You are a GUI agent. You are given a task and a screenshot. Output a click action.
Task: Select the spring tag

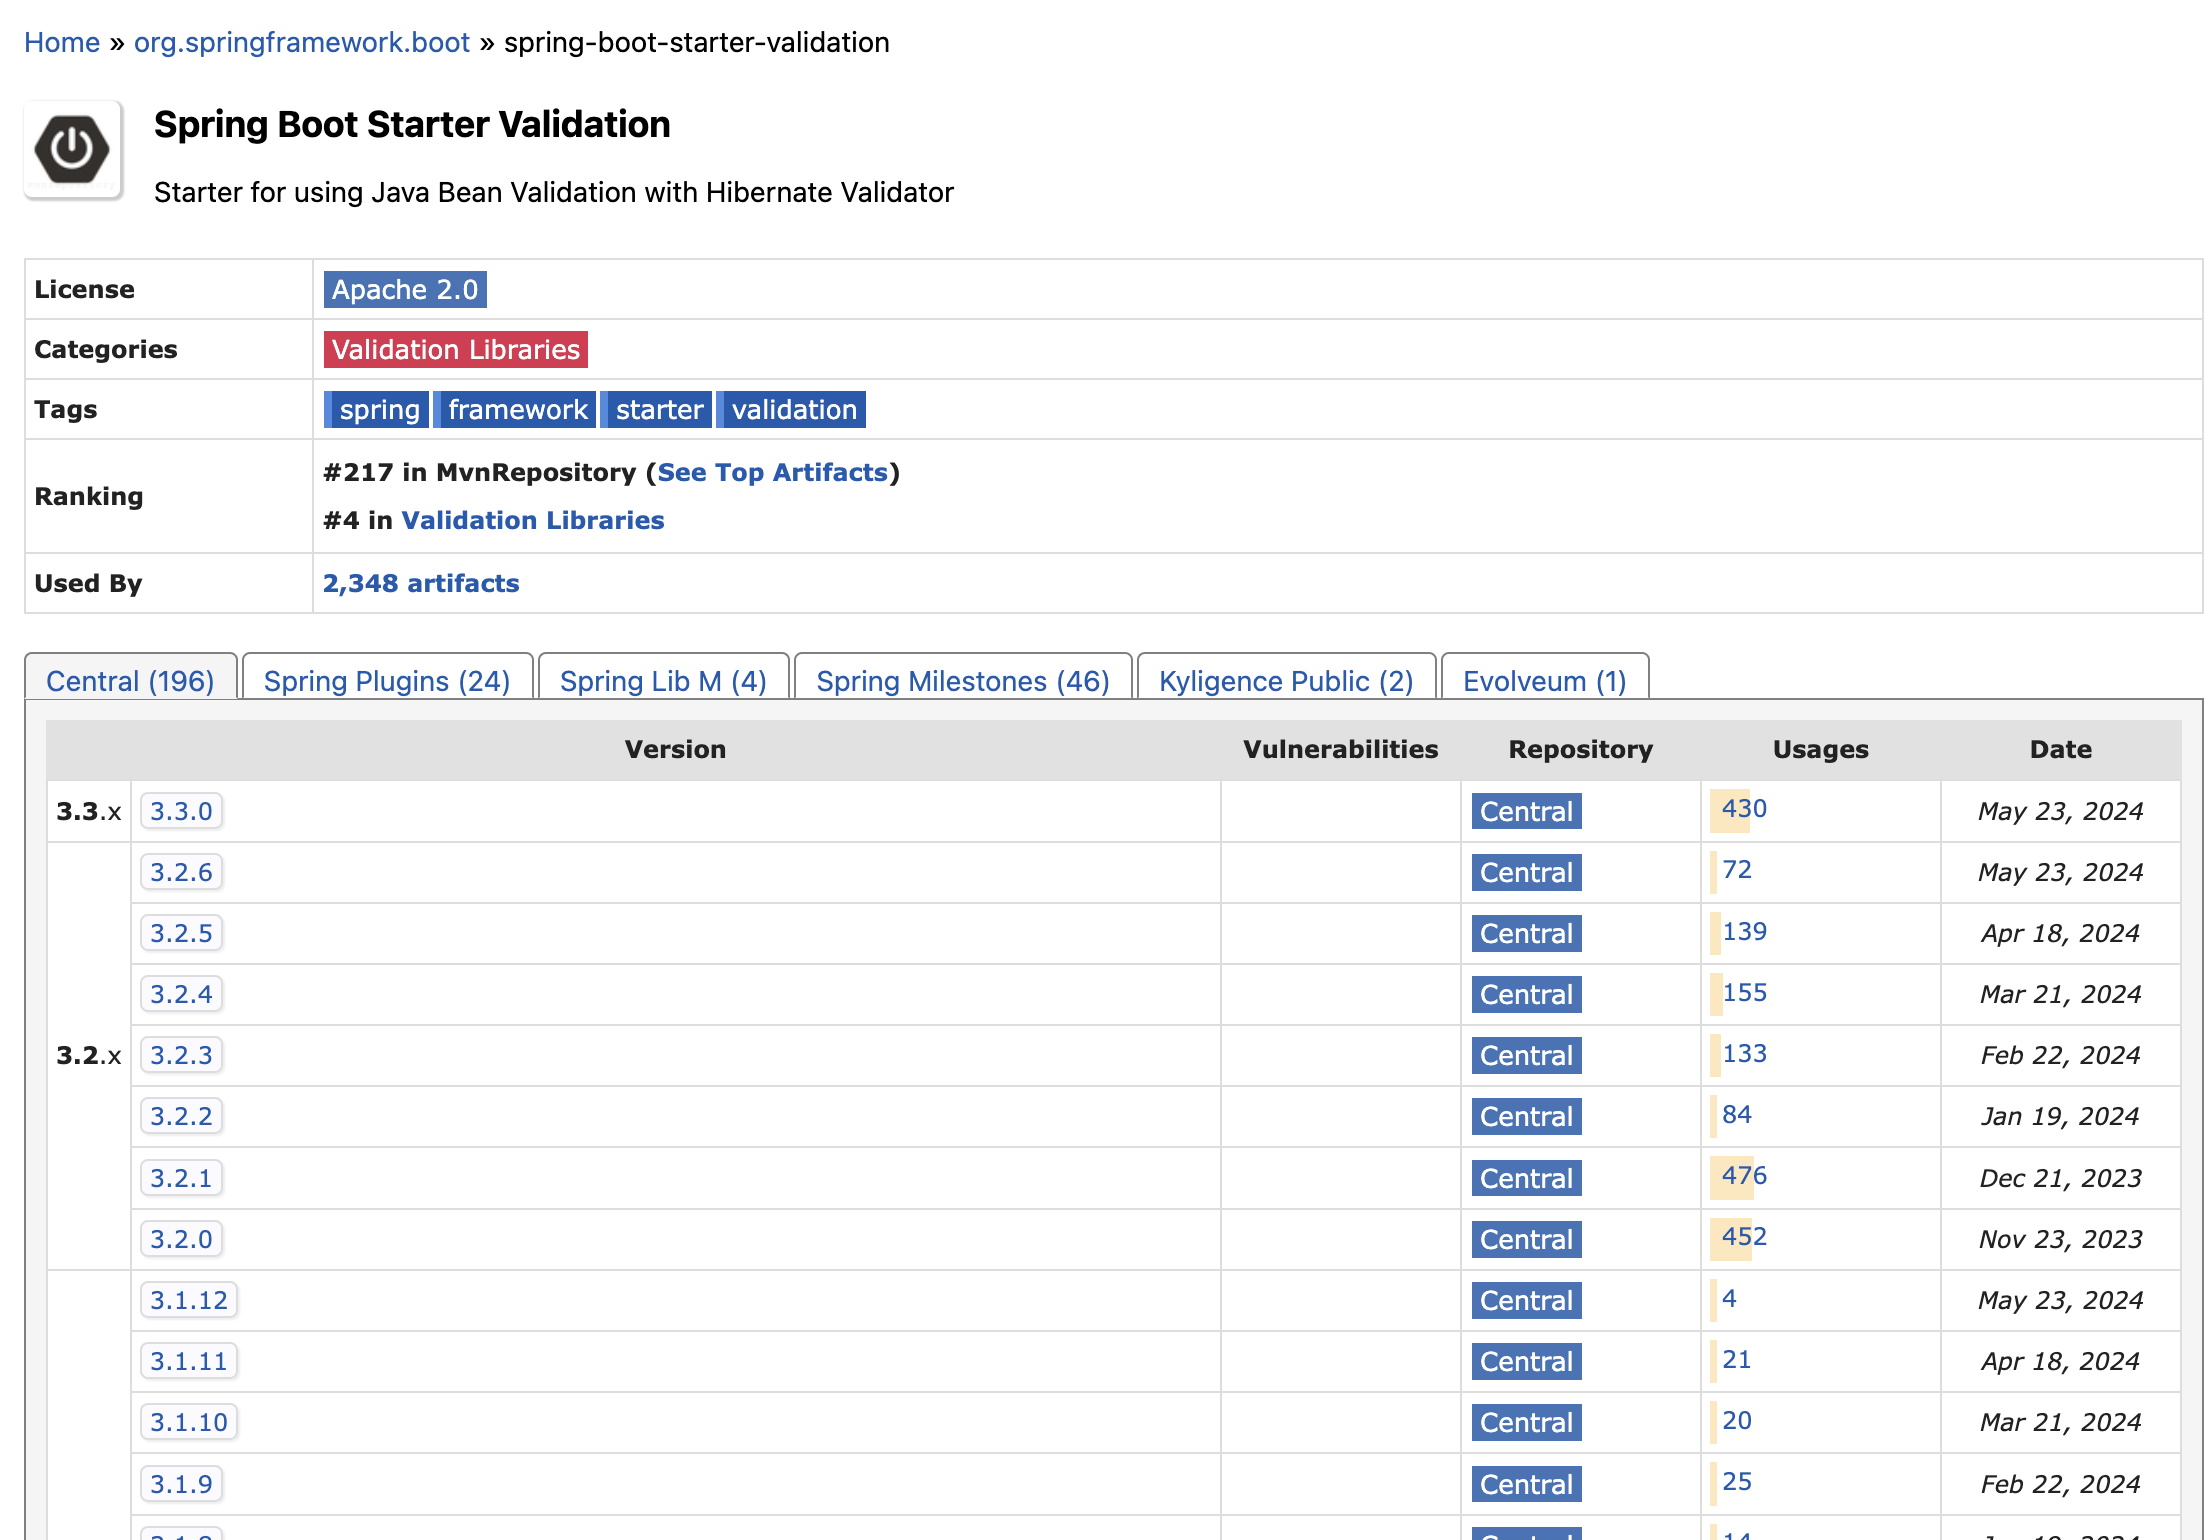pos(378,409)
